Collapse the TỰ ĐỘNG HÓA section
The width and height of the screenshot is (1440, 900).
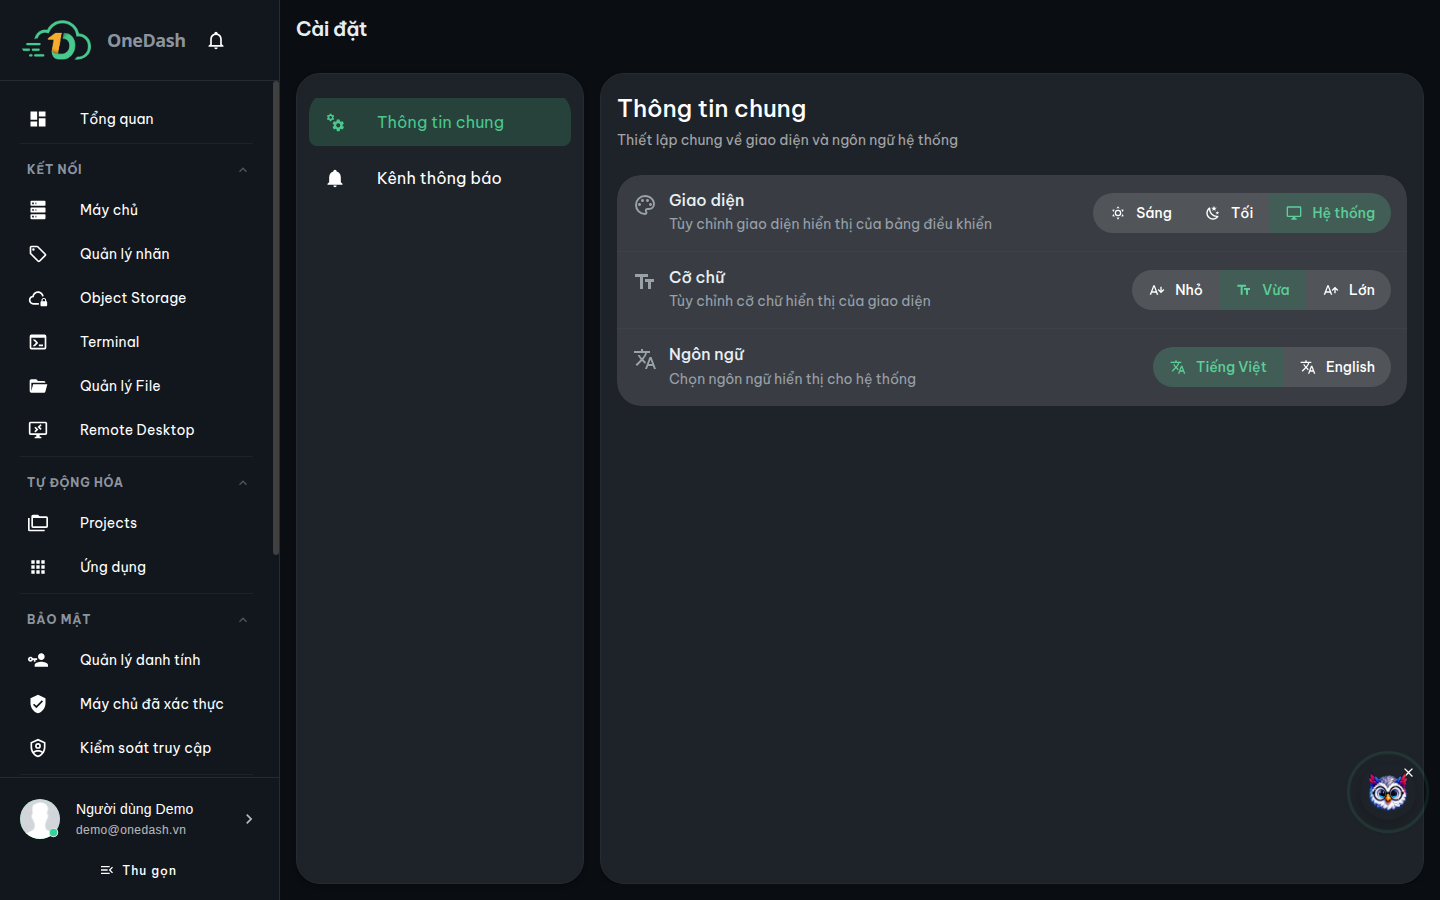click(243, 483)
